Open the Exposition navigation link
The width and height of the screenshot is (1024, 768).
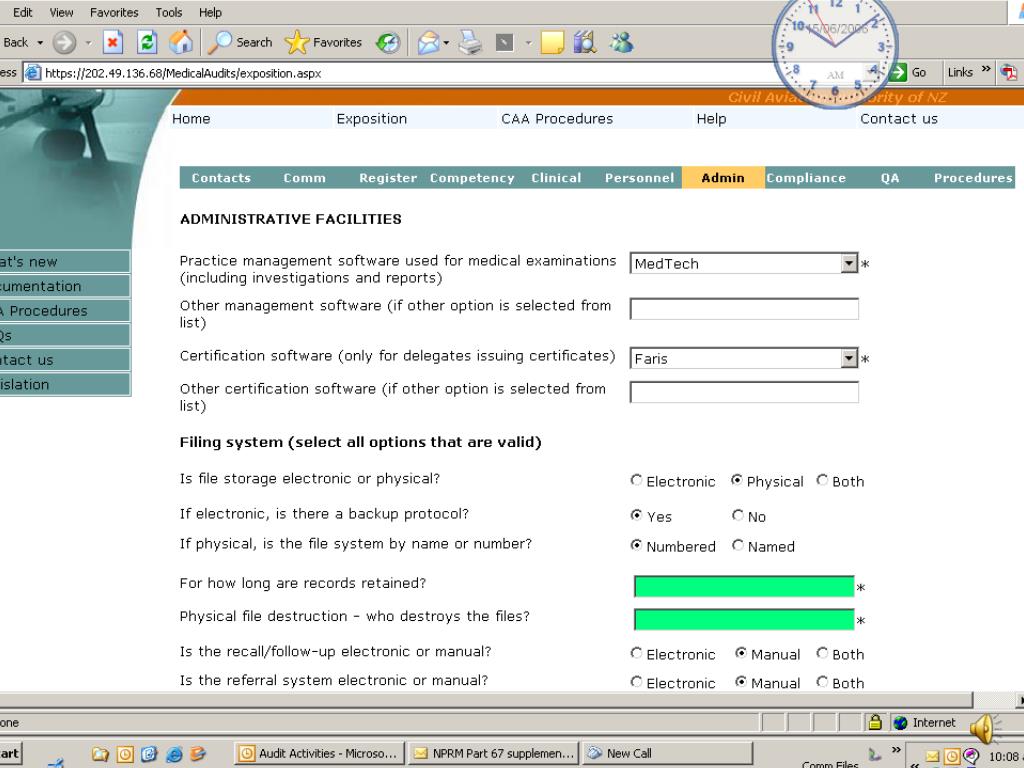(x=372, y=119)
